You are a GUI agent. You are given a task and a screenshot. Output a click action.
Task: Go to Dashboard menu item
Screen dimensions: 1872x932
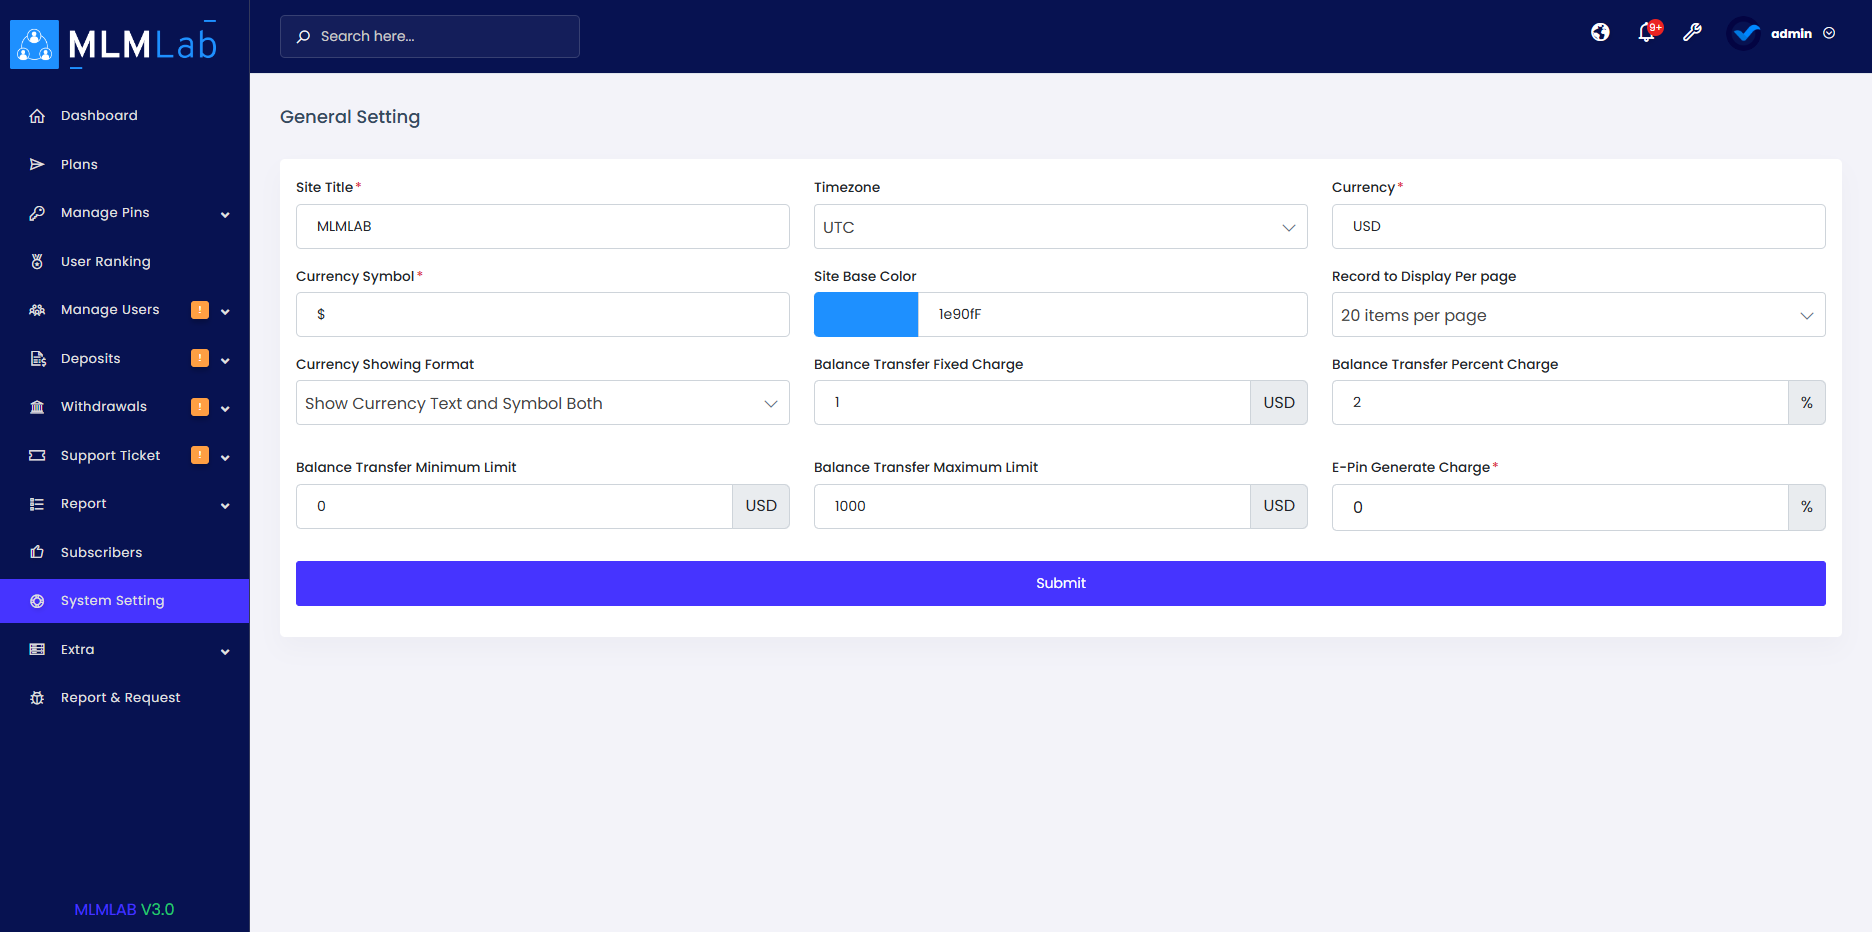(x=125, y=116)
